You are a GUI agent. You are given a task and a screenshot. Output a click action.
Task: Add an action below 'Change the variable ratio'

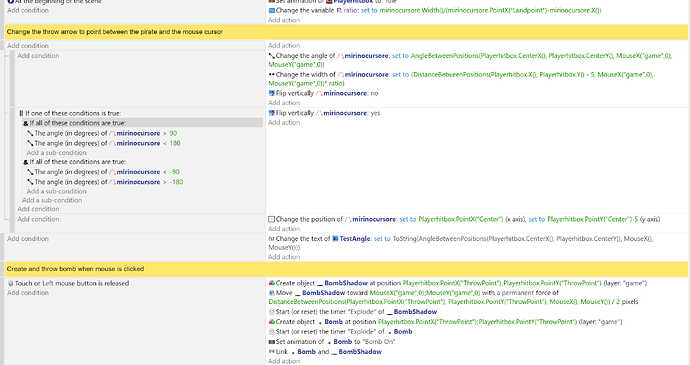[284, 20]
